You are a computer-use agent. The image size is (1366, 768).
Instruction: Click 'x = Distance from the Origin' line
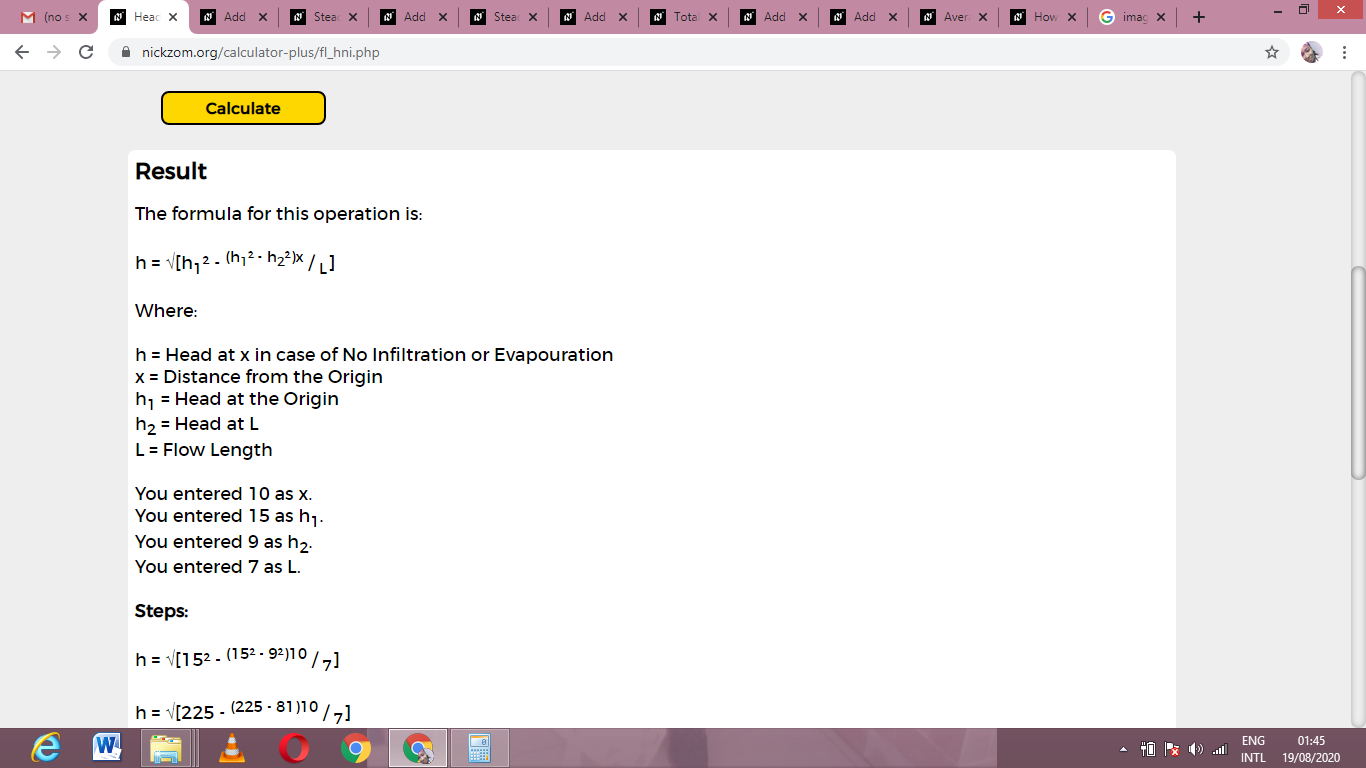click(x=259, y=377)
